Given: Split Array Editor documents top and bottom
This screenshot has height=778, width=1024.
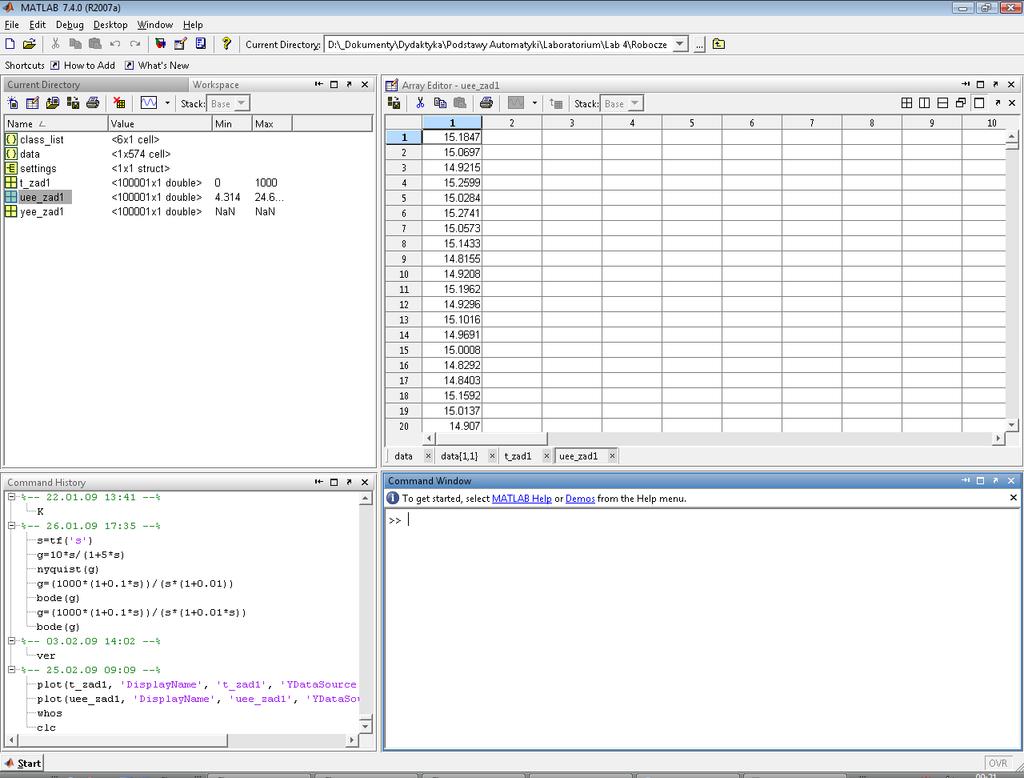Looking at the screenshot, I should [942, 103].
